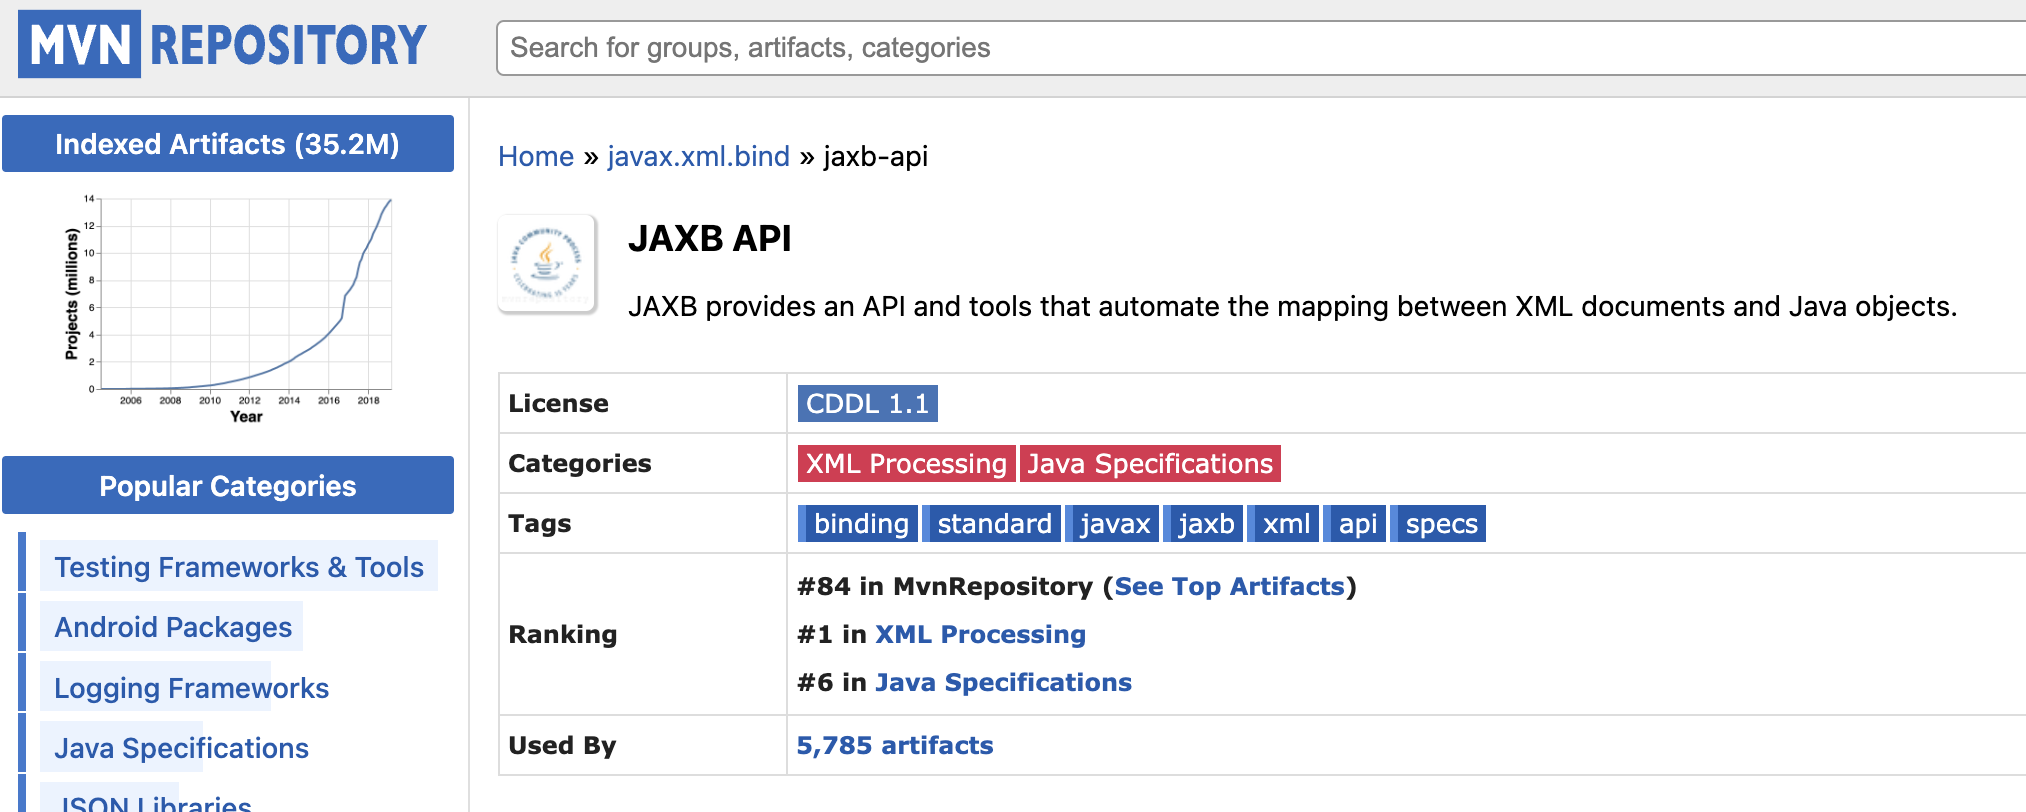The height and width of the screenshot is (812, 2026).
Task: Select the api tag
Action: coord(1355,523)
